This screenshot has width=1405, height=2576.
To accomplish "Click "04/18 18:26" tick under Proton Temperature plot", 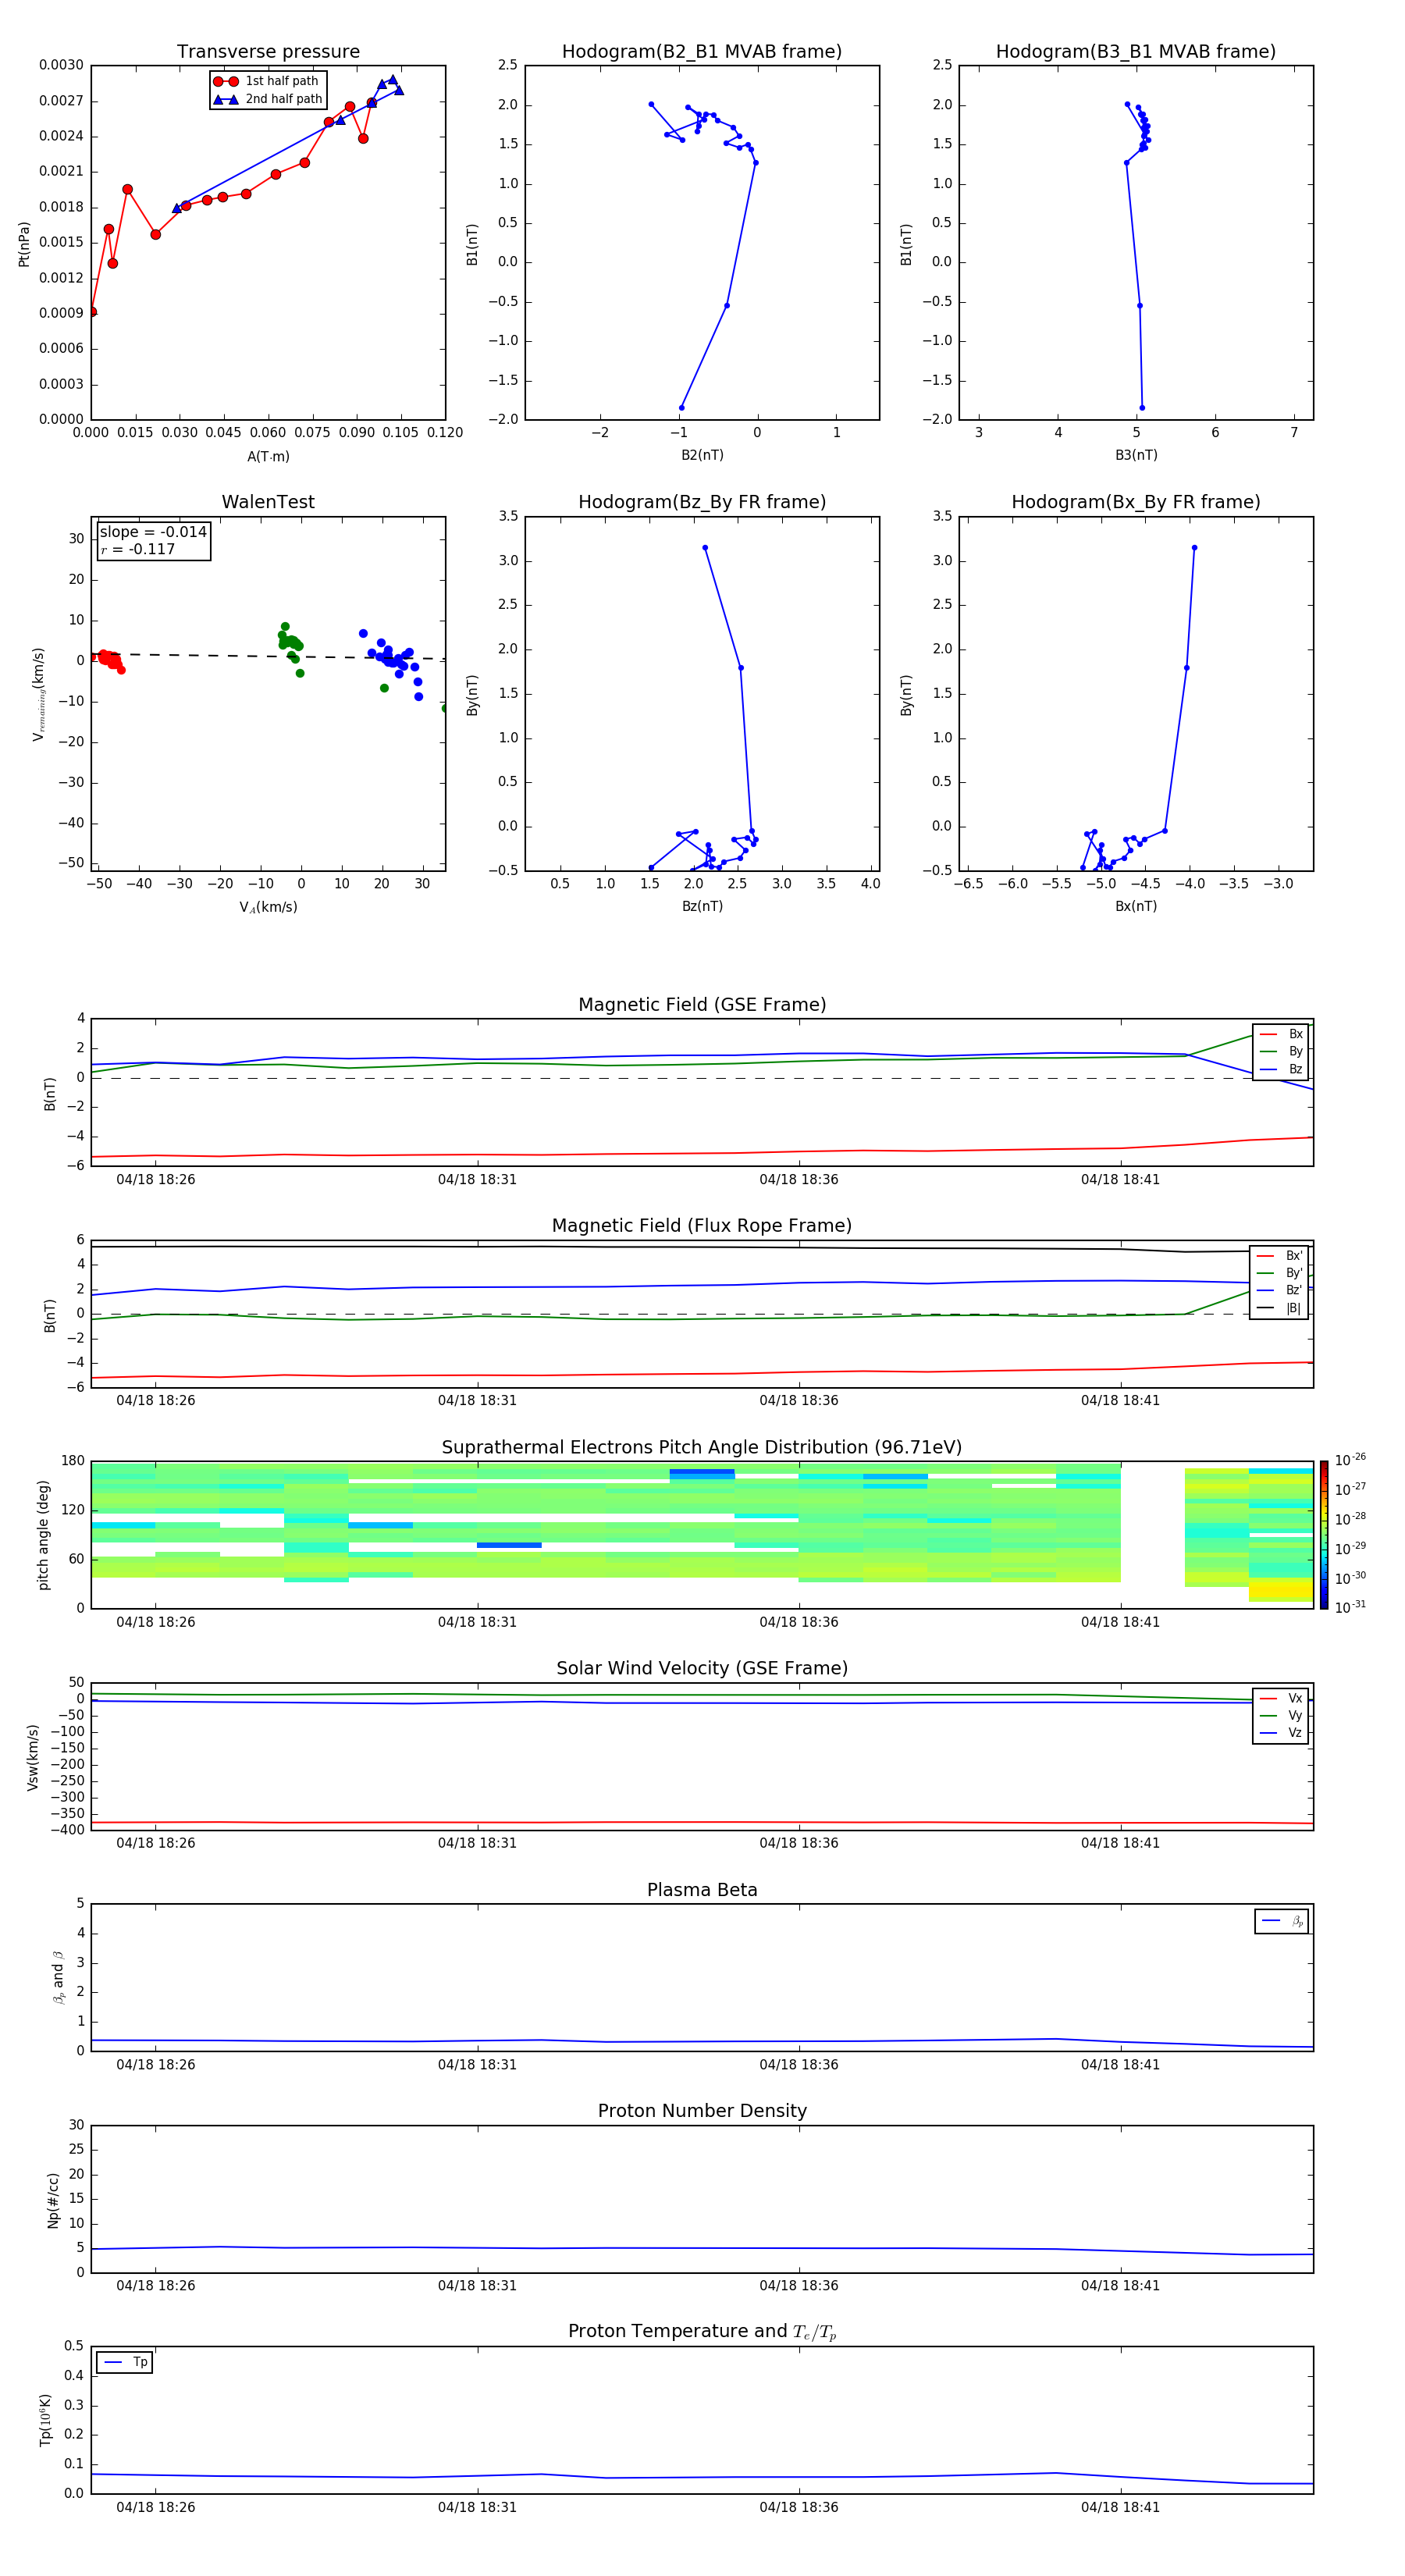I will (x=155, y=2507).
